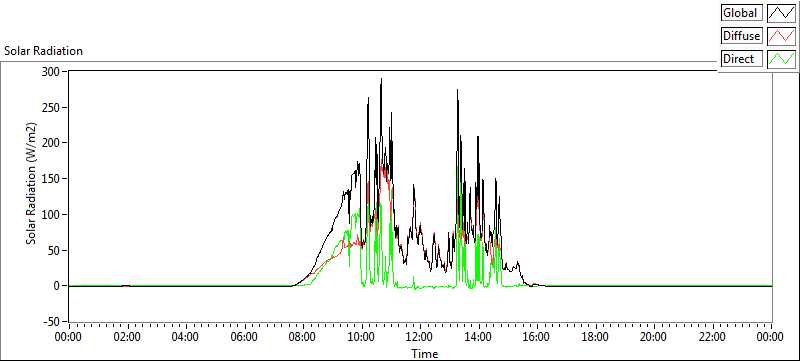
Task: Click the 'Solar Radiation' chart title
Action: pos(43,51)
